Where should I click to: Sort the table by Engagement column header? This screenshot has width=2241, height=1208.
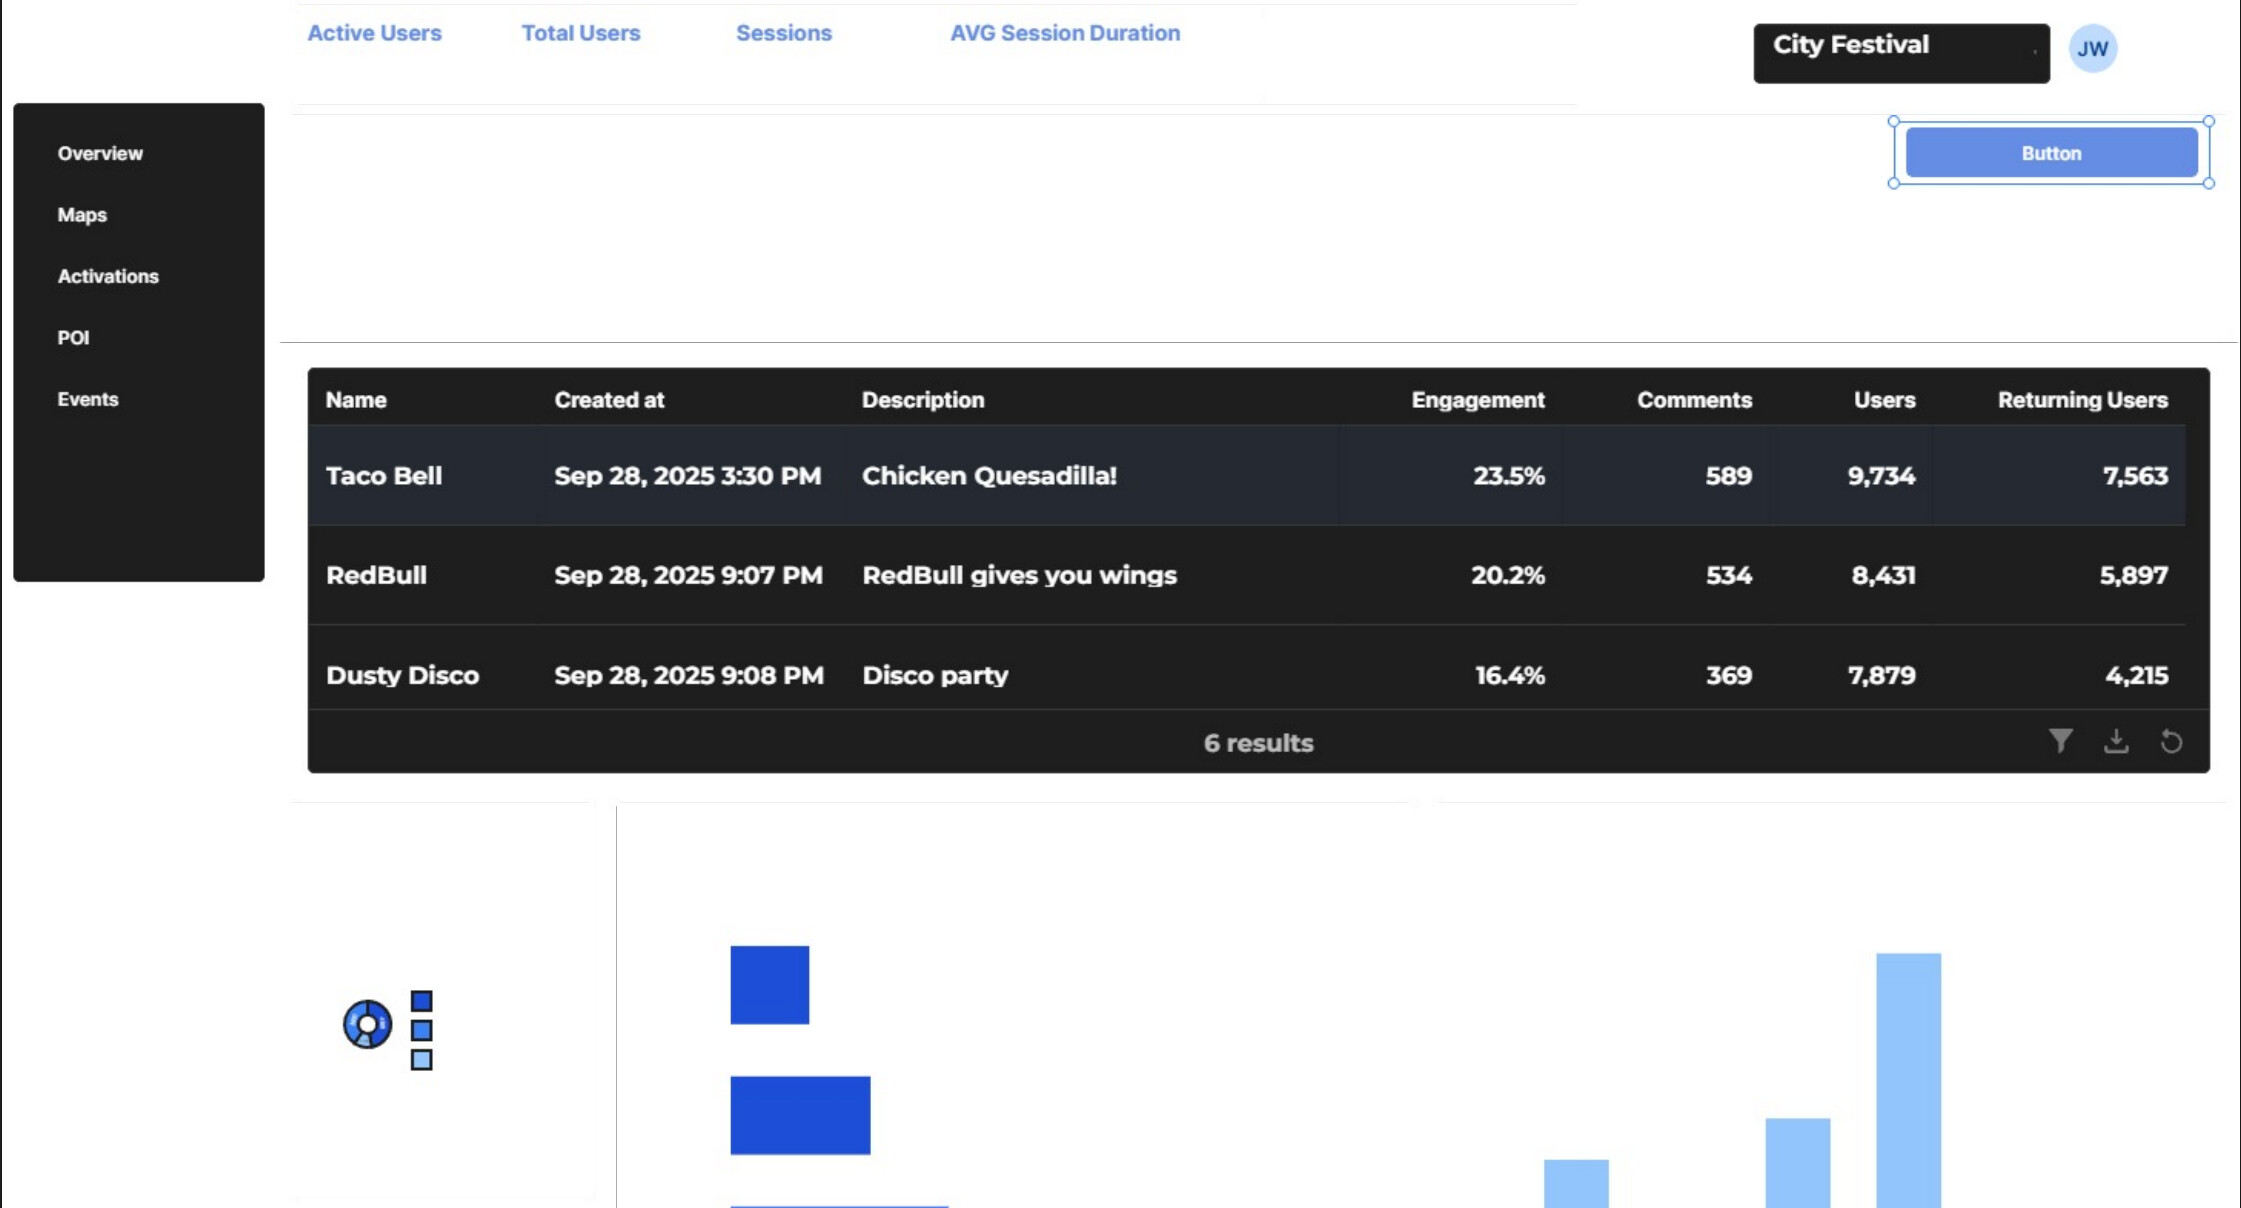pyautogui.click(x=1477, y=400)
